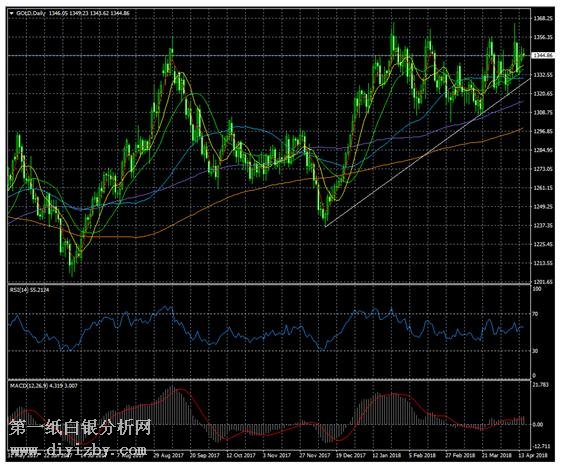Click the 1201.65 price scale label
The width and height of the screenshot is (564, 470).
pyautogui.click(x=542, y=282)
